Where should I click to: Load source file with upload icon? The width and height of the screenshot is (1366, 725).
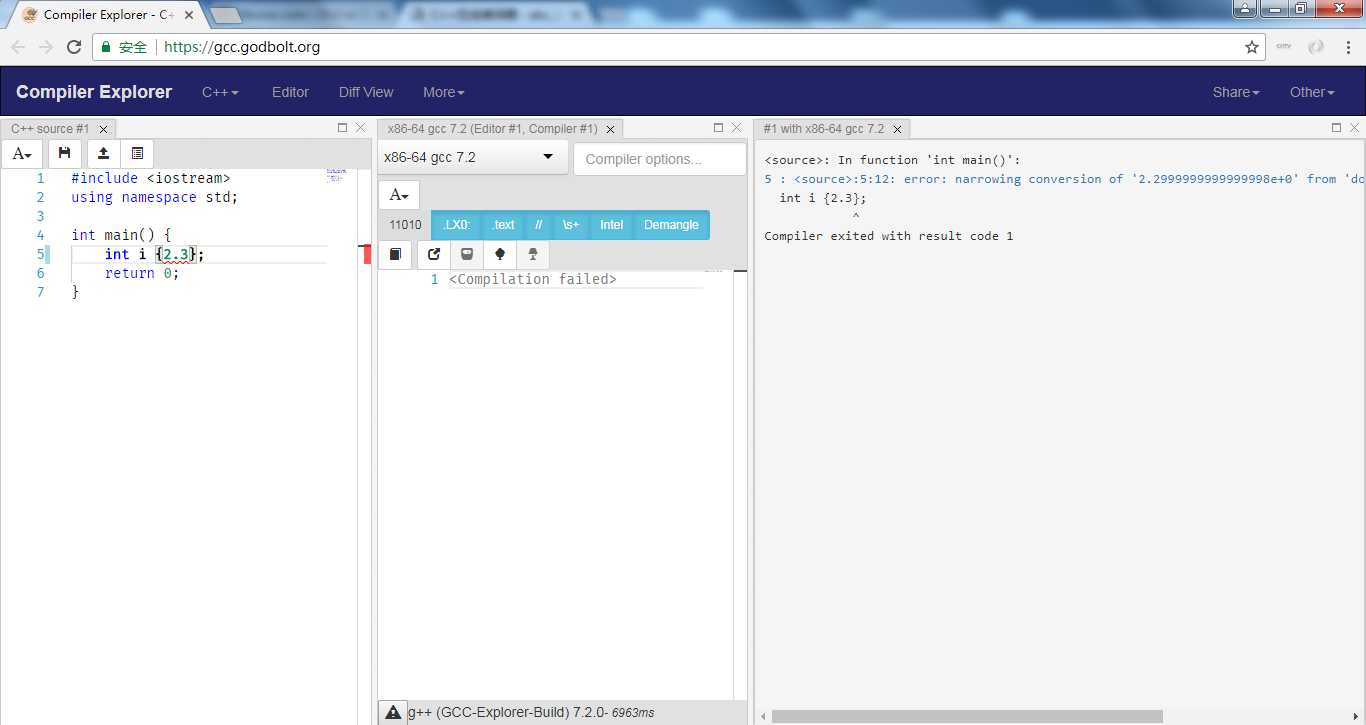pyautogui.click(x=103, y=153)
